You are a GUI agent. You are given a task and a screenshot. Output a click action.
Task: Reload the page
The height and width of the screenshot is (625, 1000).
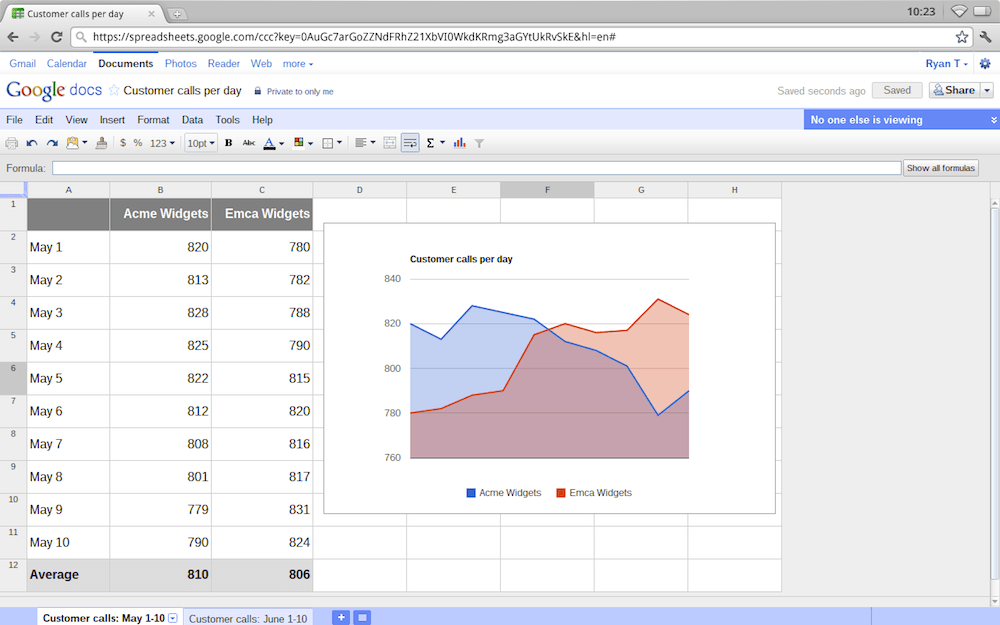click(56, 37)
